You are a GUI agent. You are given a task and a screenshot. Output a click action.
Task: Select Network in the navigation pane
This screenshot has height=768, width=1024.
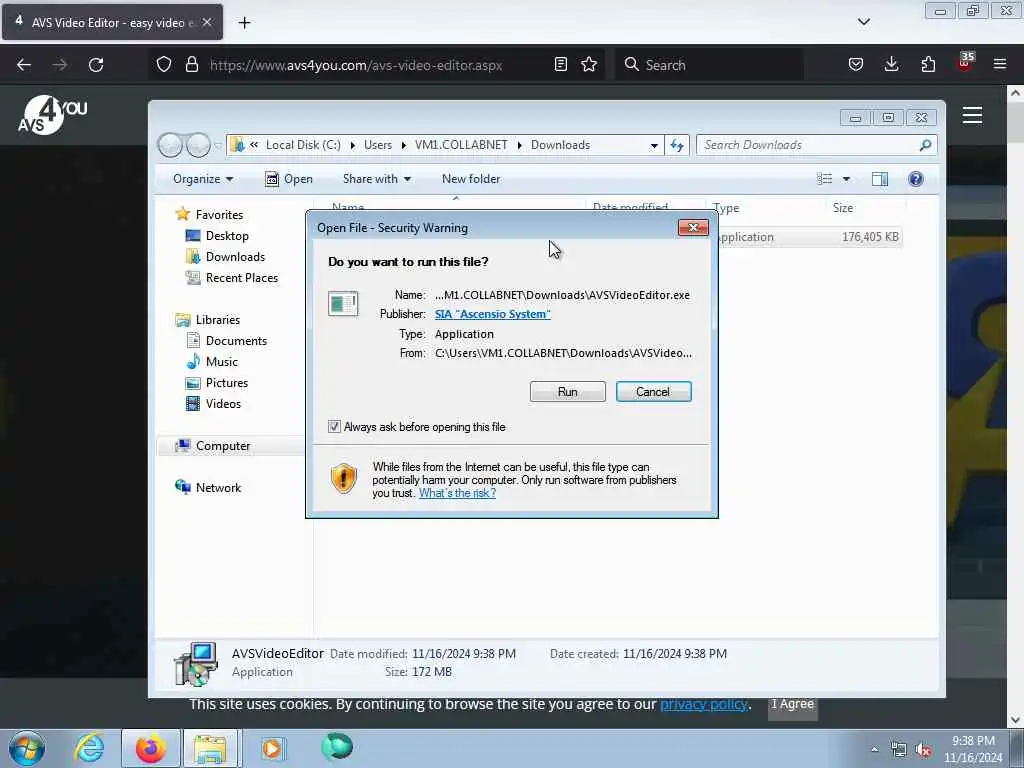(x=218, y=488)
